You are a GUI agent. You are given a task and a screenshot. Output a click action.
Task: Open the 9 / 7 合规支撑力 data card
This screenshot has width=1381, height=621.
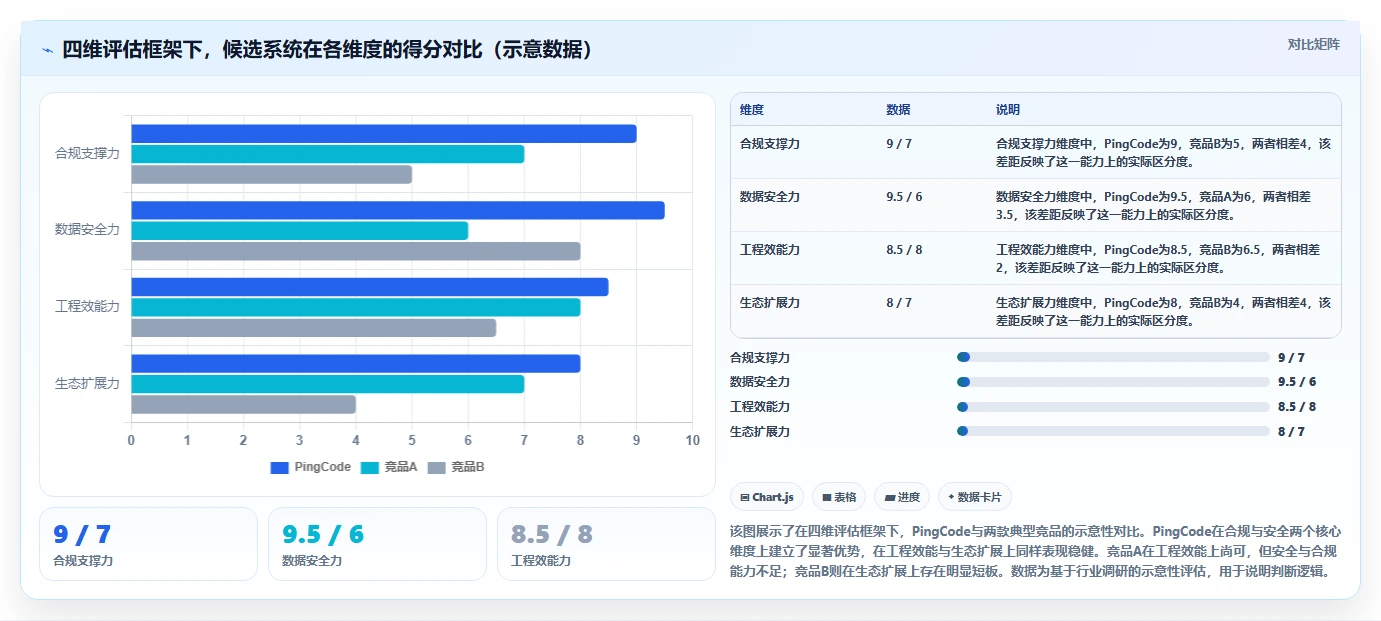149,544
